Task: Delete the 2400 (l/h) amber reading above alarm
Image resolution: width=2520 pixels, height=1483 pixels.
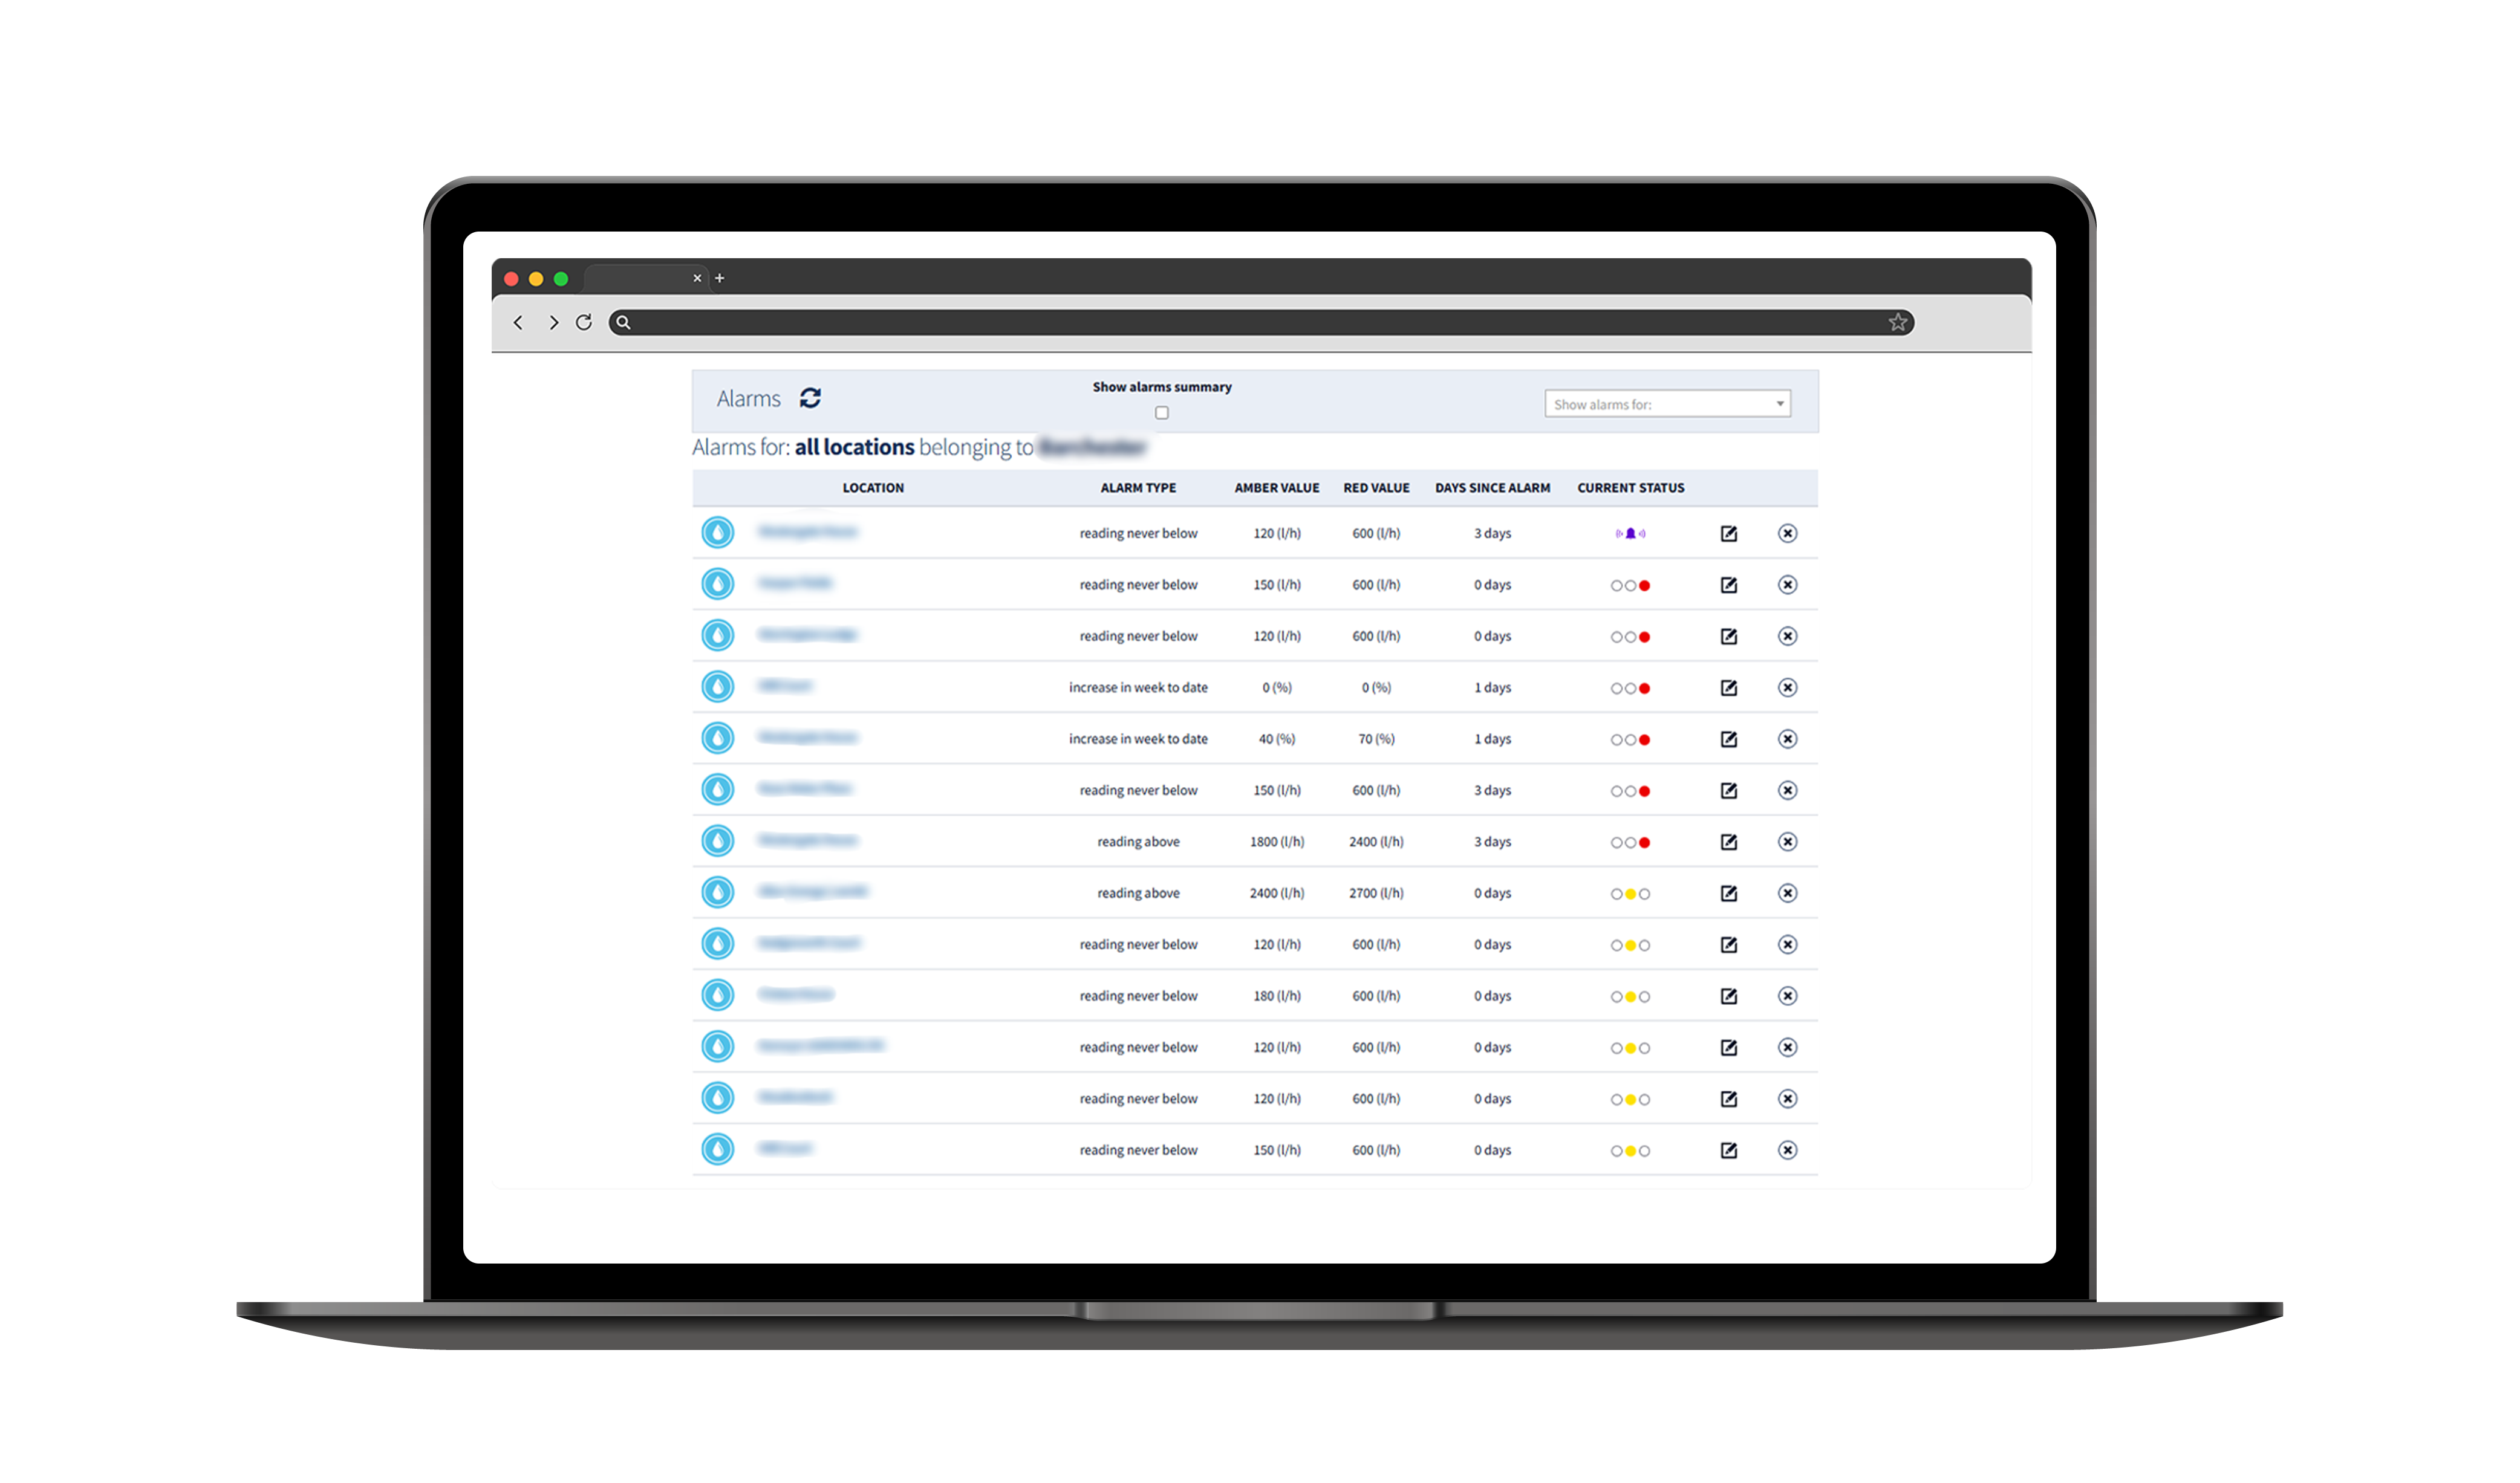Action: [x=1787, y=893]
